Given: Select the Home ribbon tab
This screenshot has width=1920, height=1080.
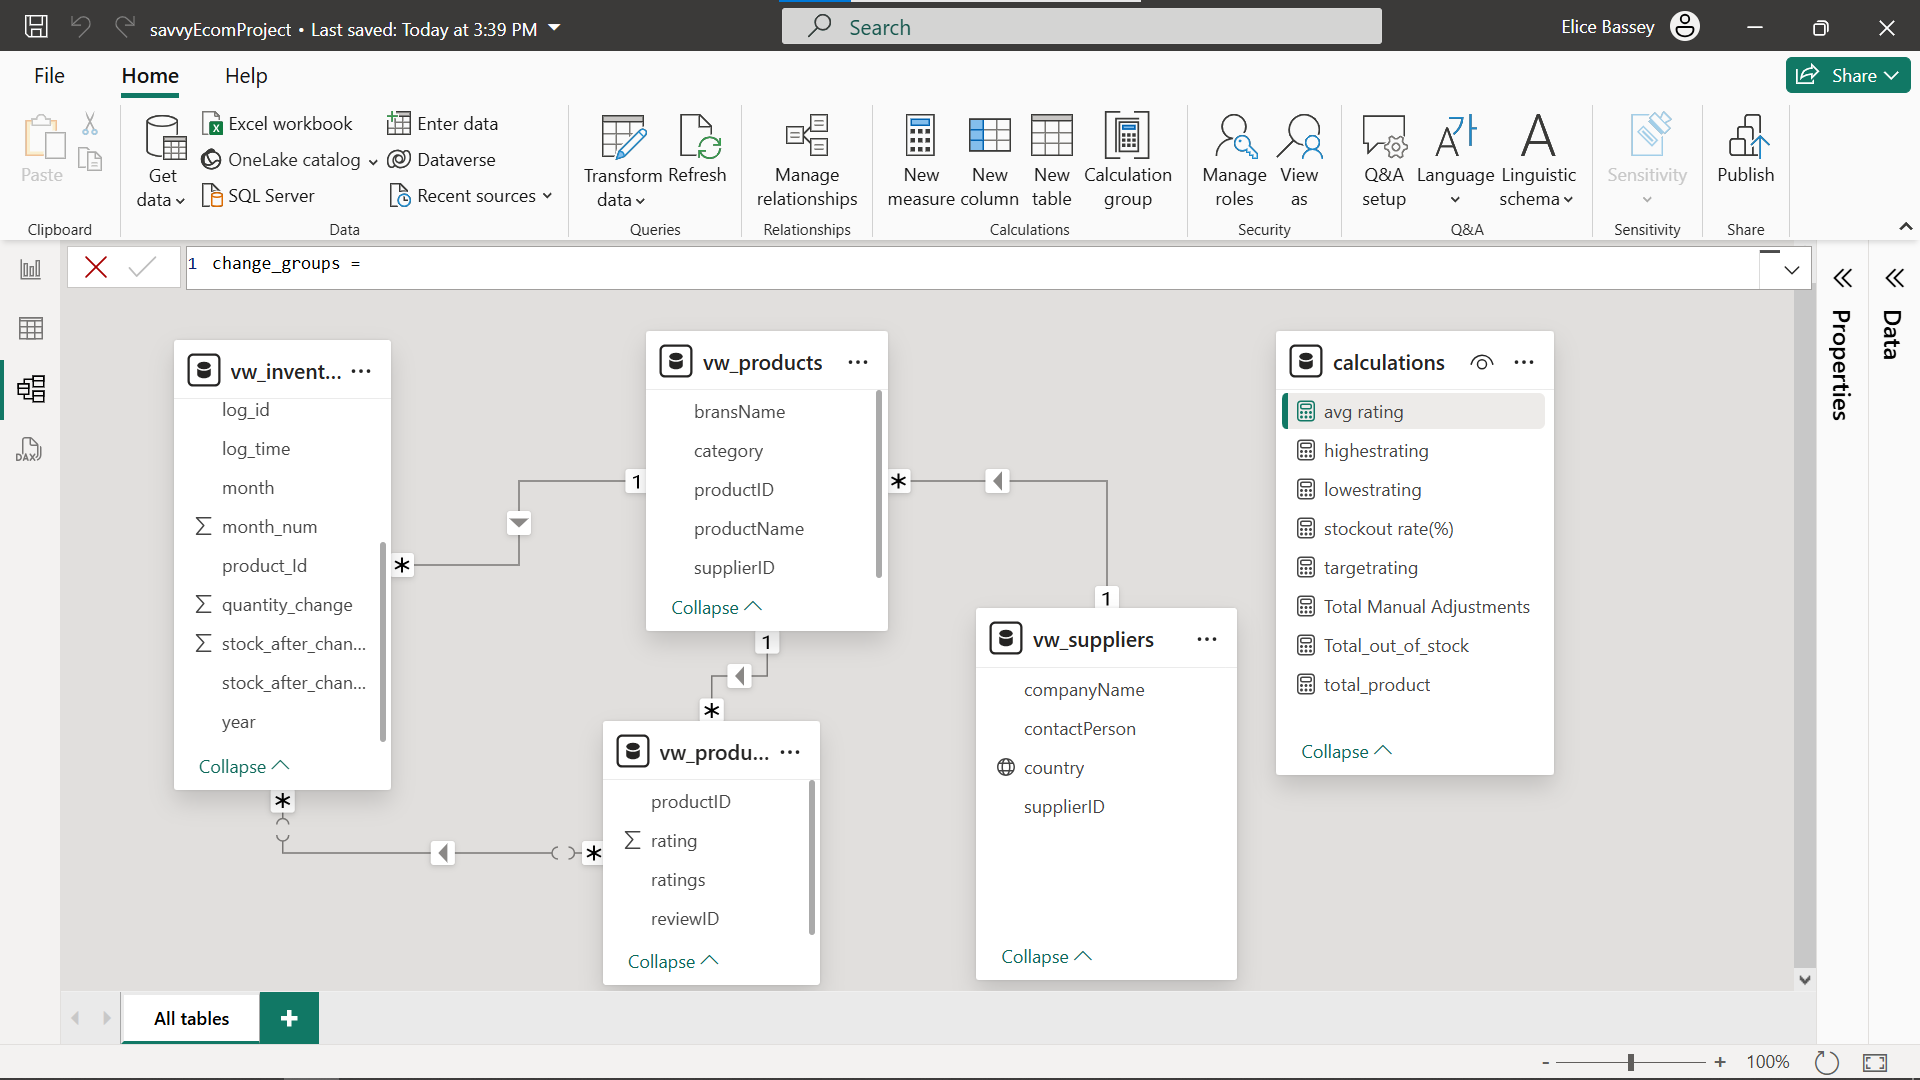Looking at the screenshot, I should [150, 76].
